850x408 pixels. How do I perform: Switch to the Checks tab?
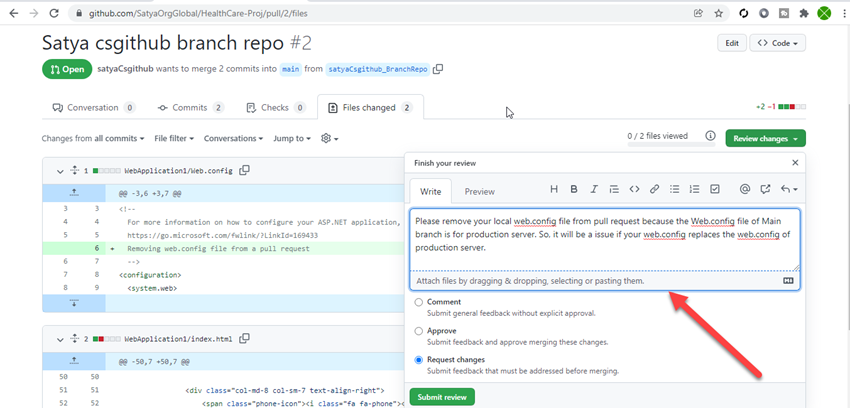tap(276, 108)
